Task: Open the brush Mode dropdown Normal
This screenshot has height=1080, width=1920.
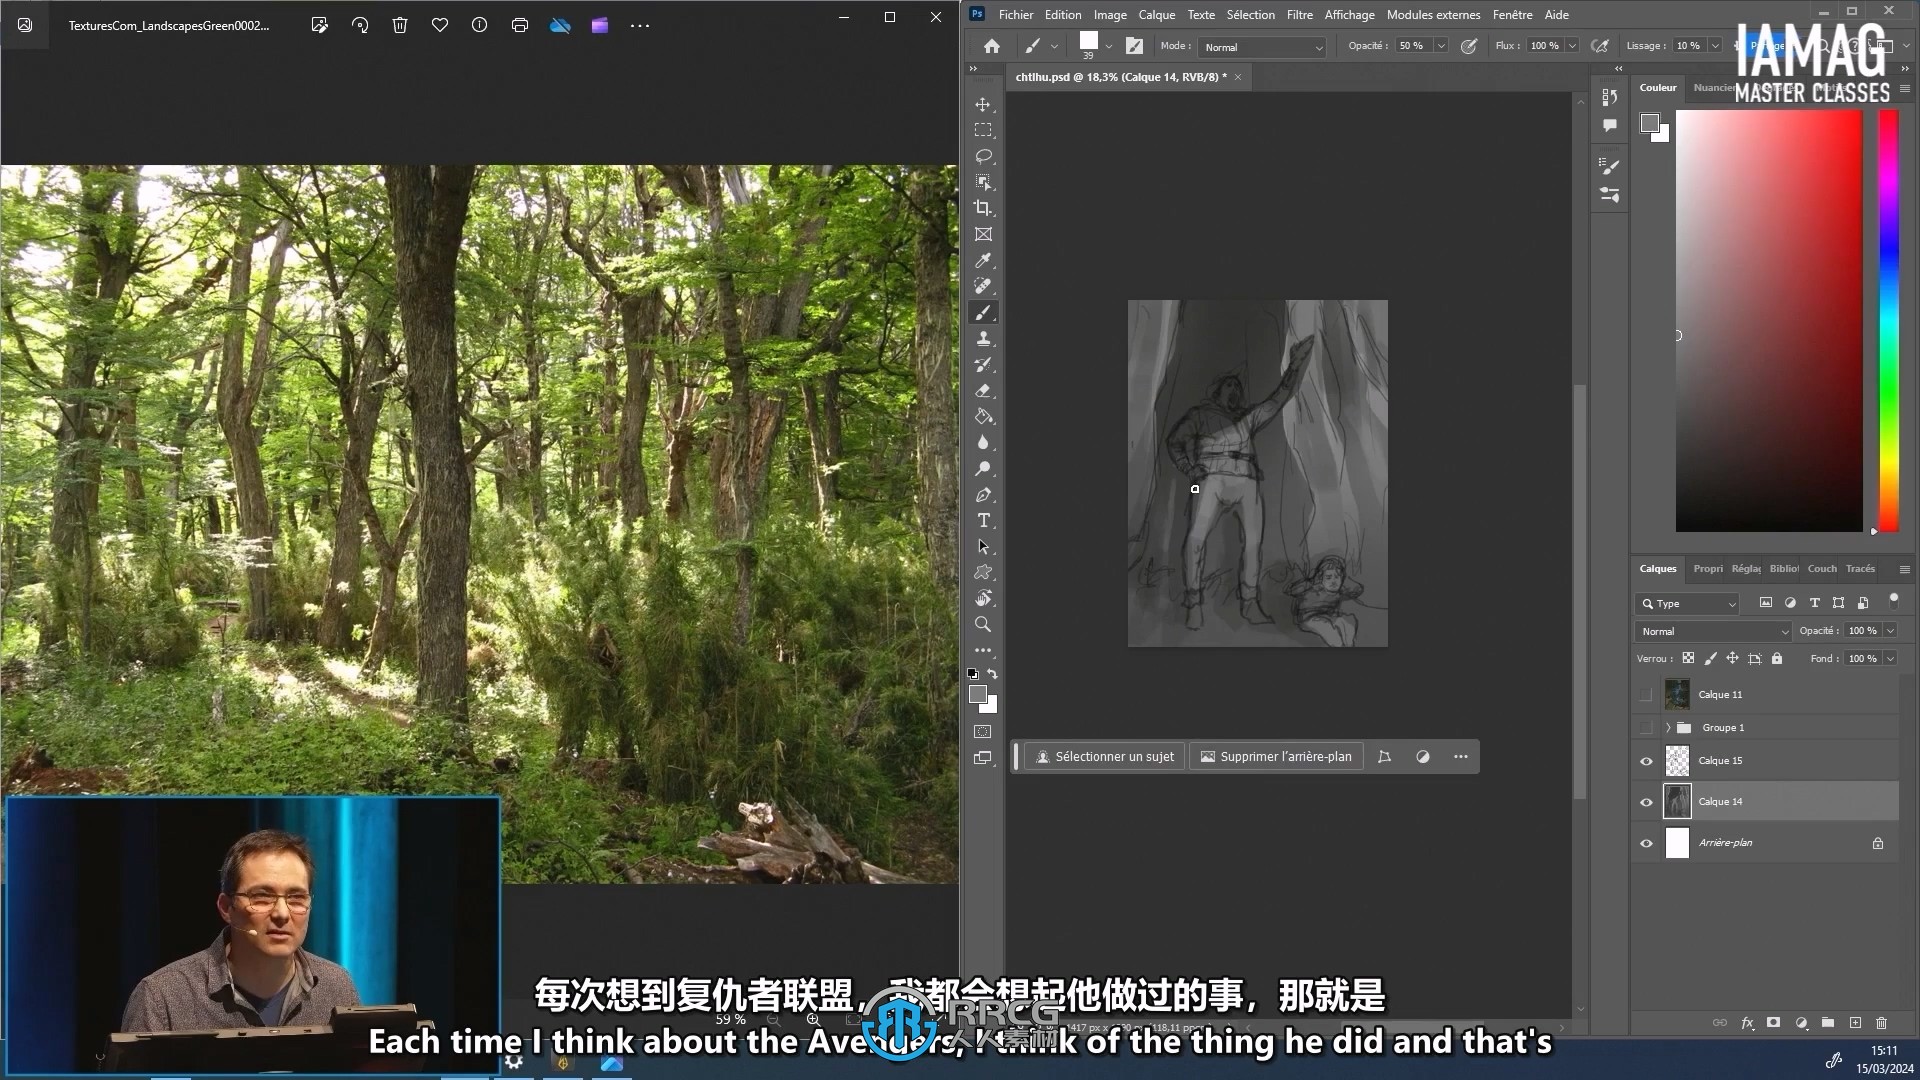Action: [1264, 47]
